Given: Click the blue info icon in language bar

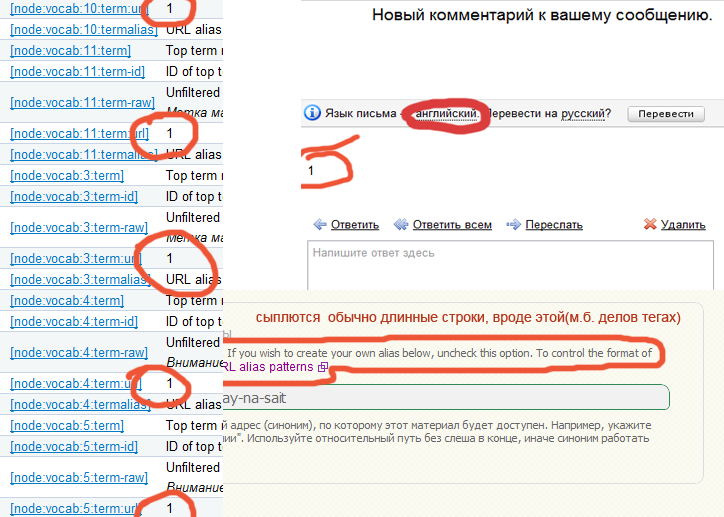Looking at the screenshot, I should (x=312, y=113).
